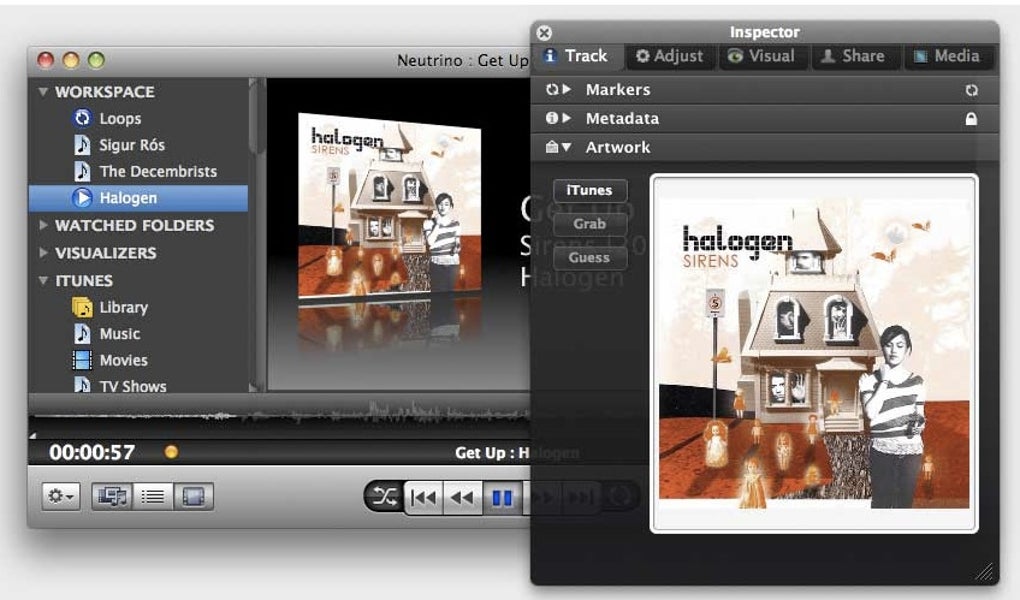This screenshot has width=1020, height=600.
Task: Toggle shuffle playback
Action: pos(384,498)
